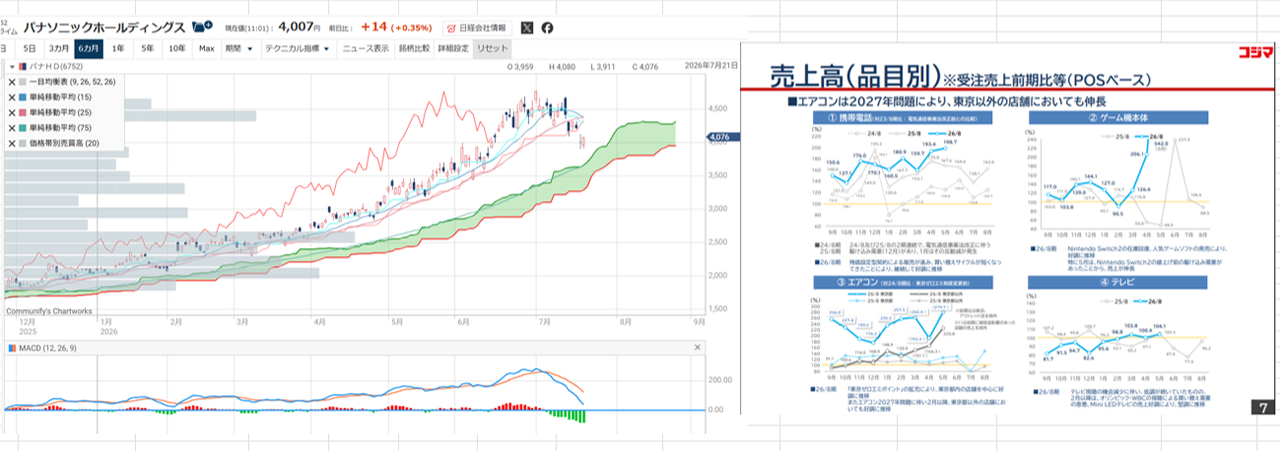
Task: Click blue swatch of 単純移動平均 (15)
Action: point(23,97)
